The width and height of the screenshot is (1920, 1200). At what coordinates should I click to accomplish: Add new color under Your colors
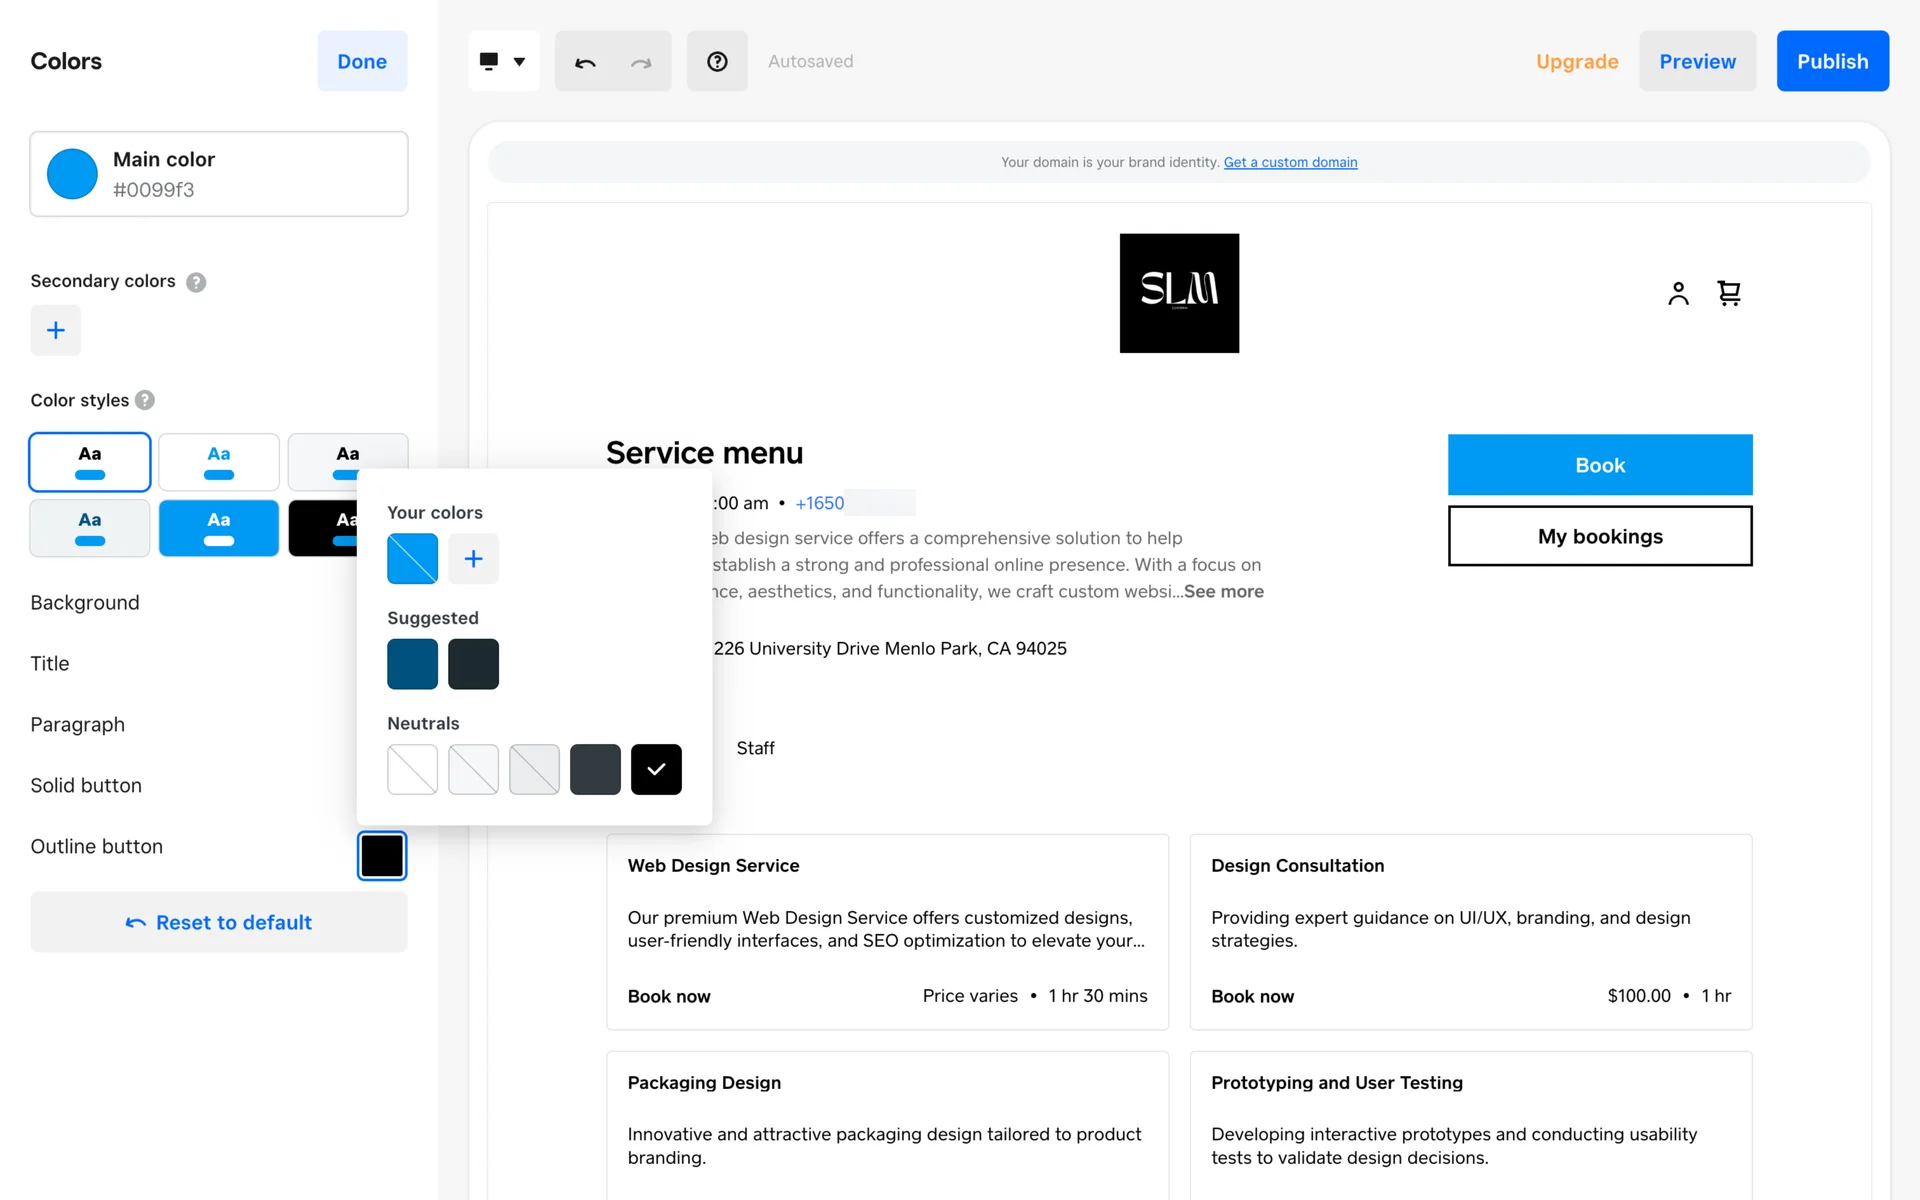click(x=473, y=559)
